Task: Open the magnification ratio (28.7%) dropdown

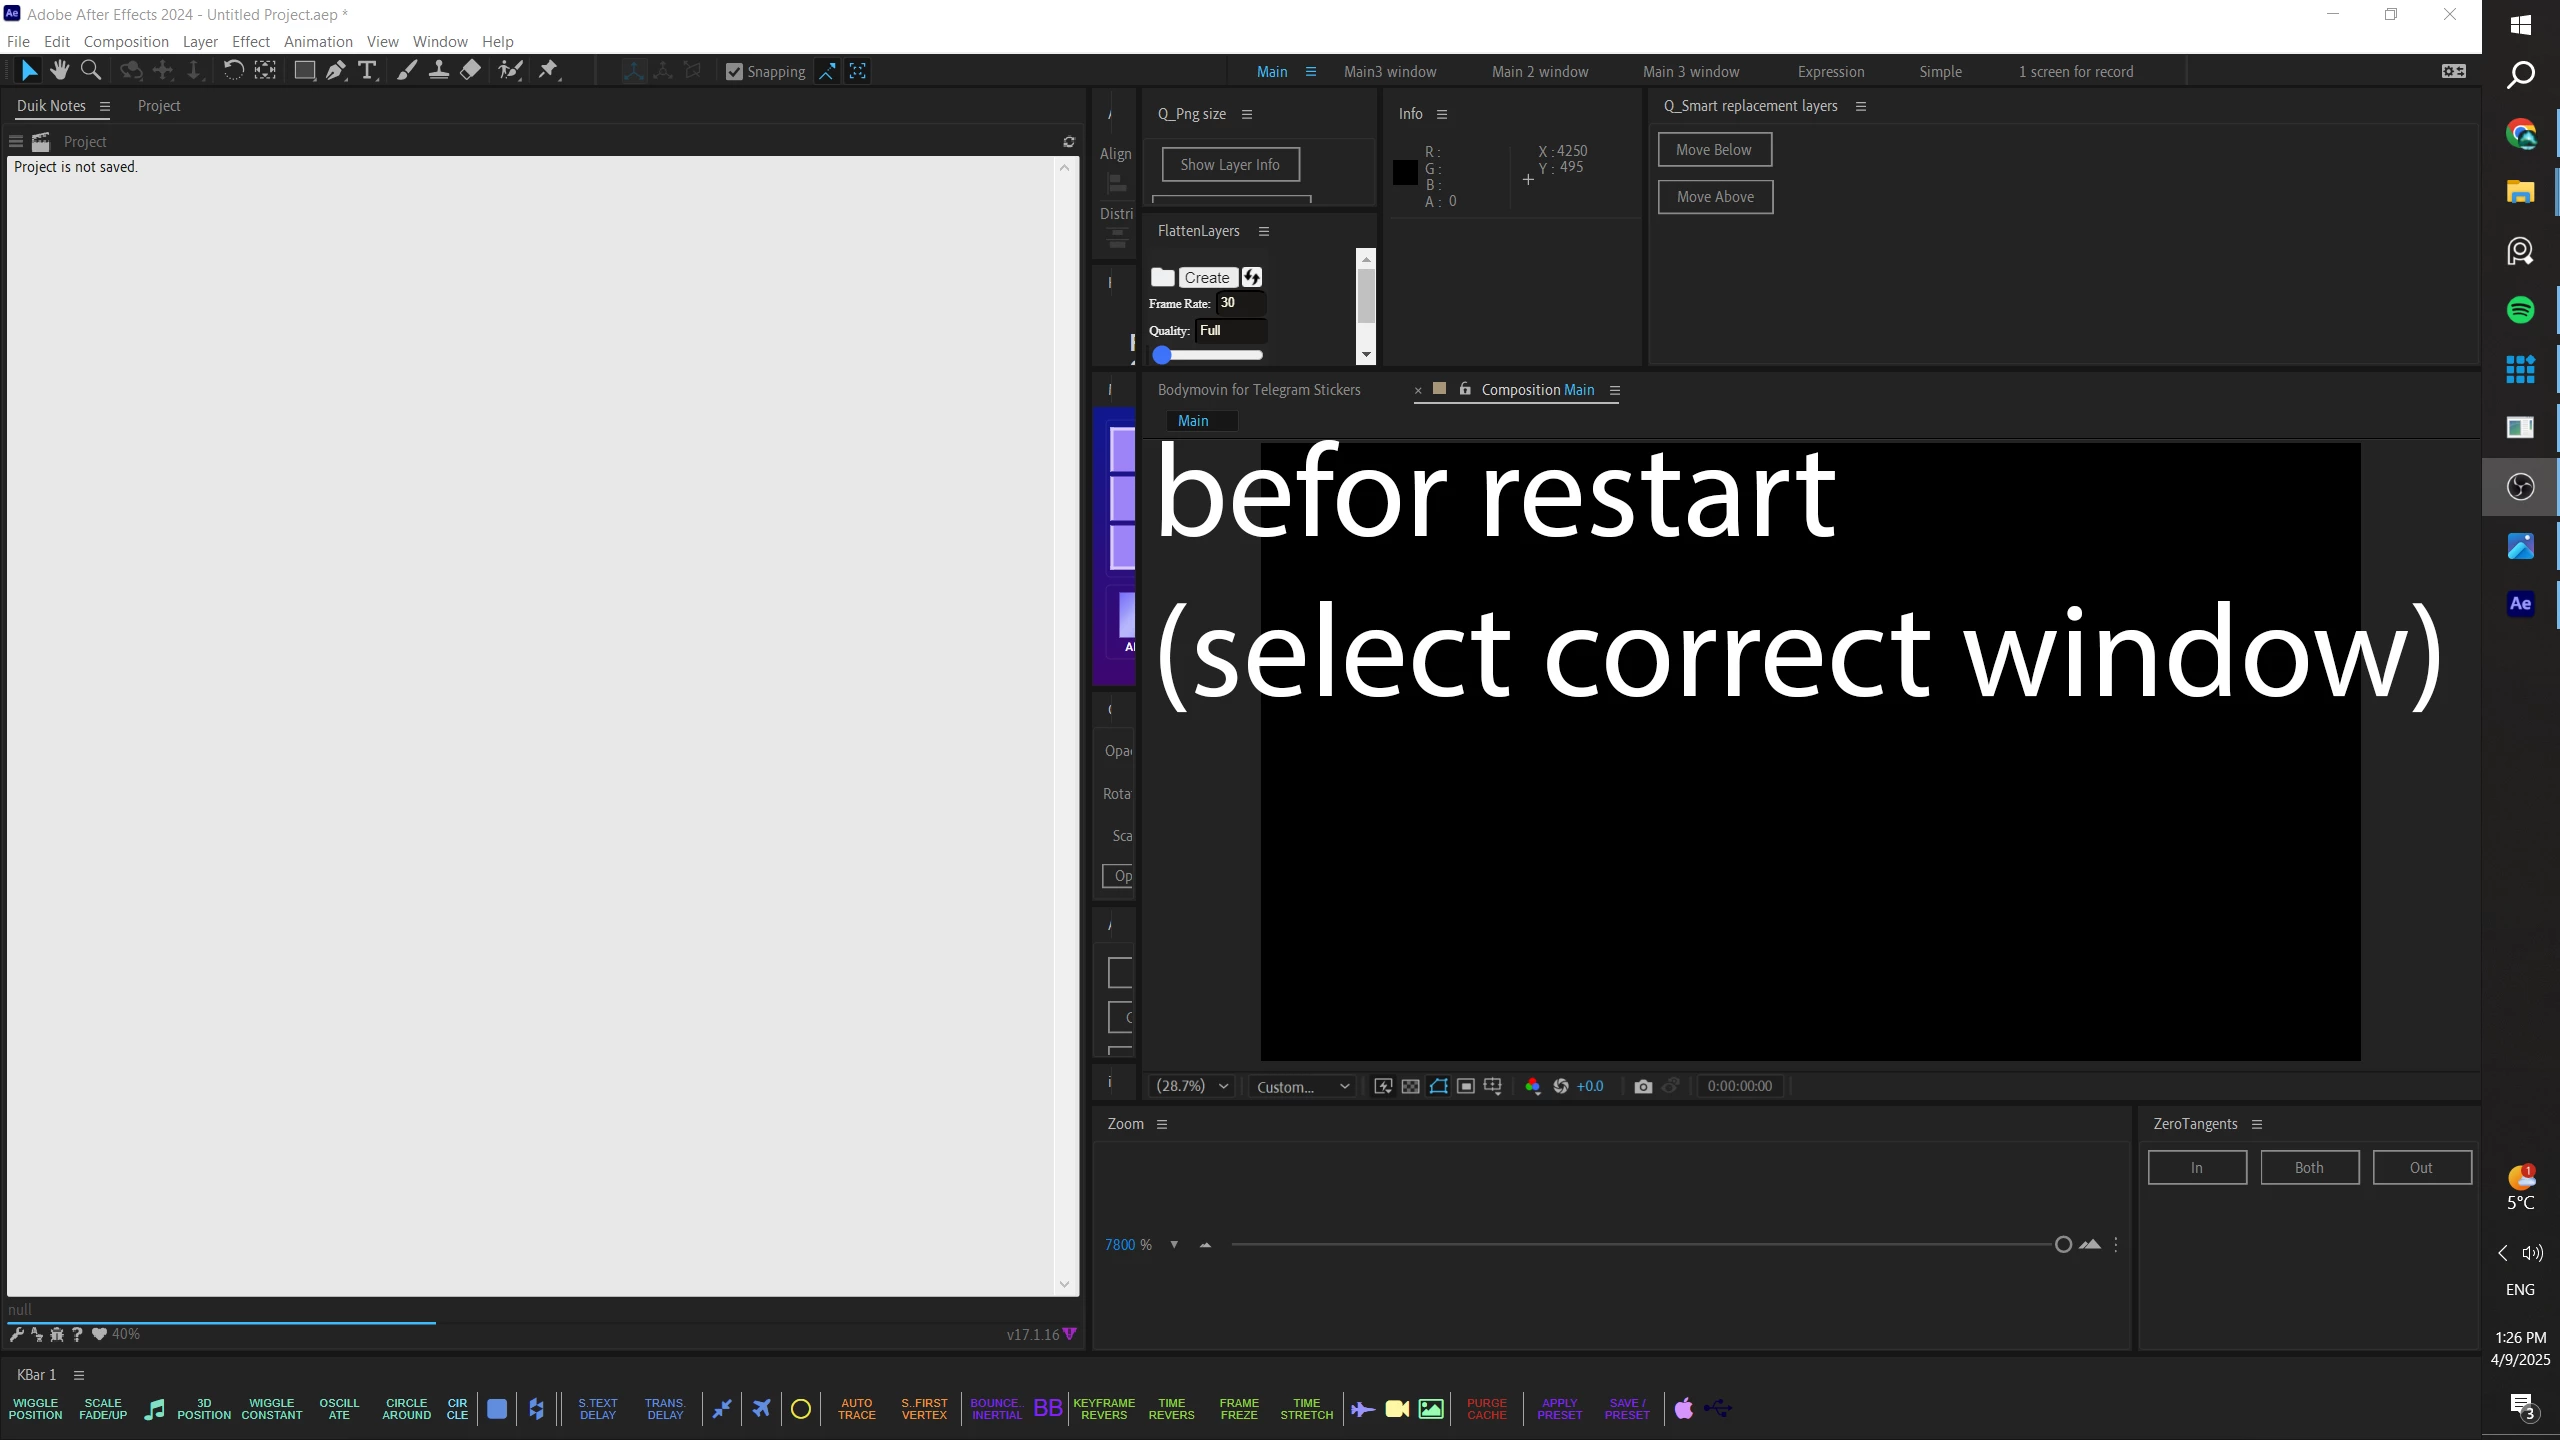Action: 1192,1086
